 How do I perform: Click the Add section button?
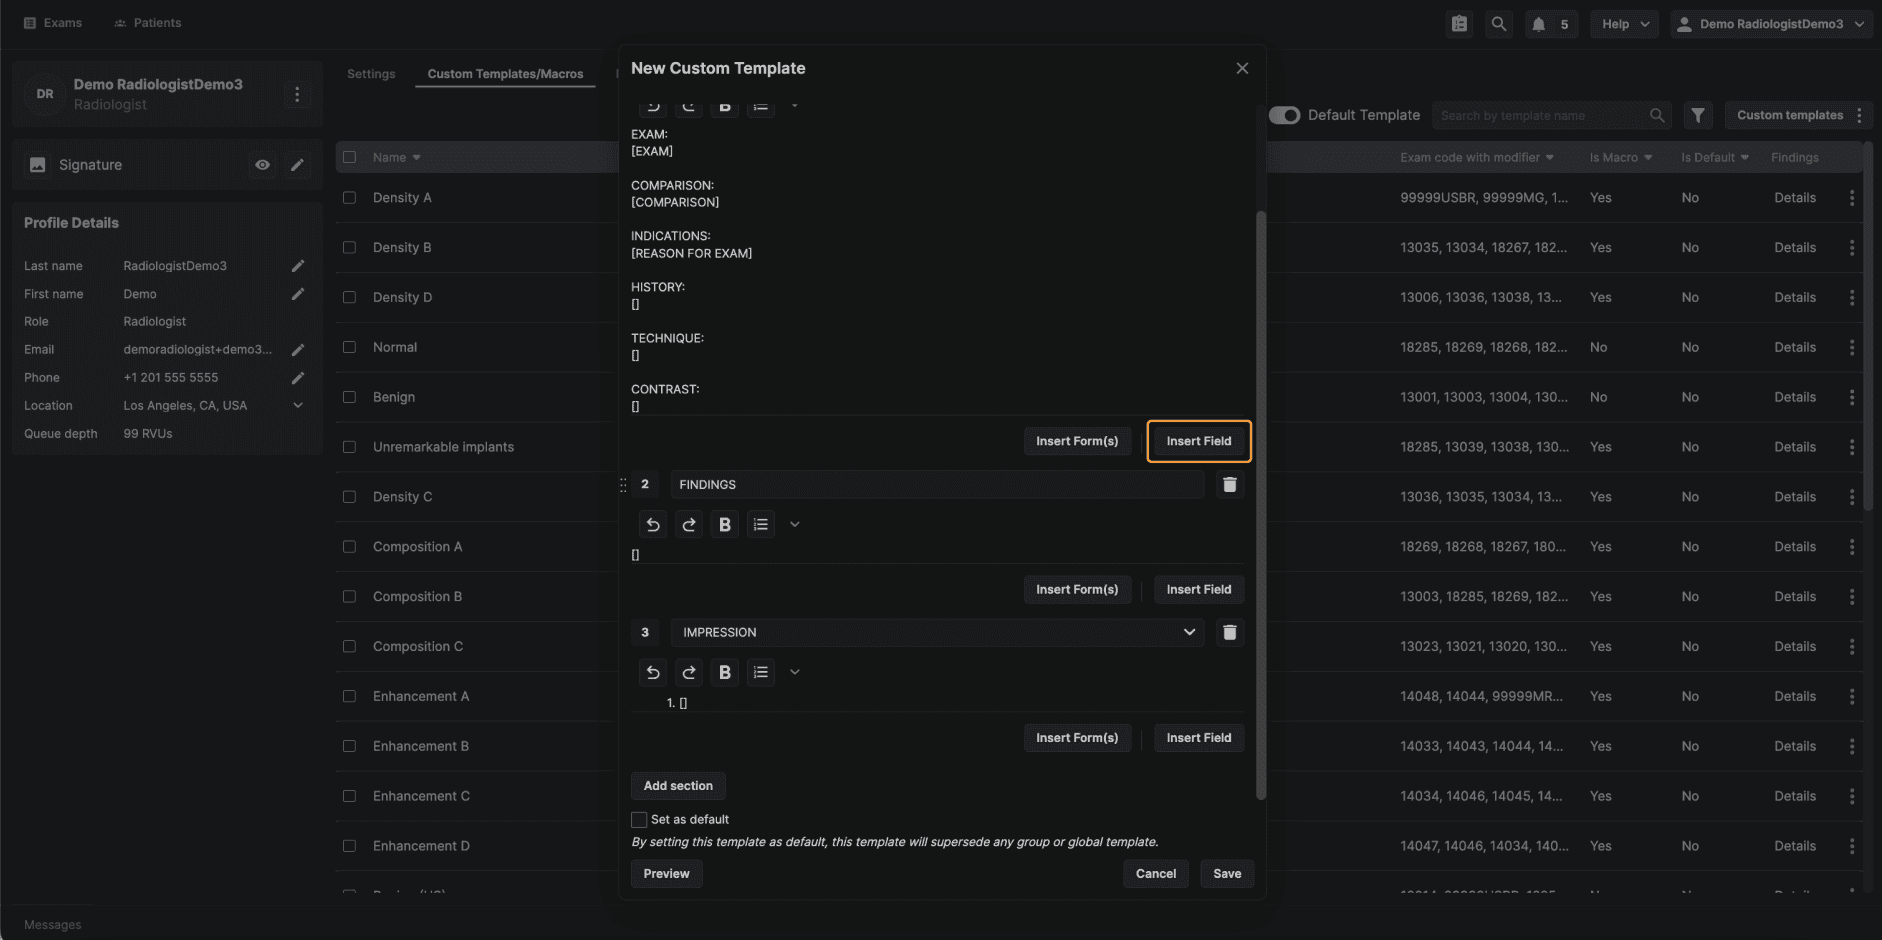point(678,786)
